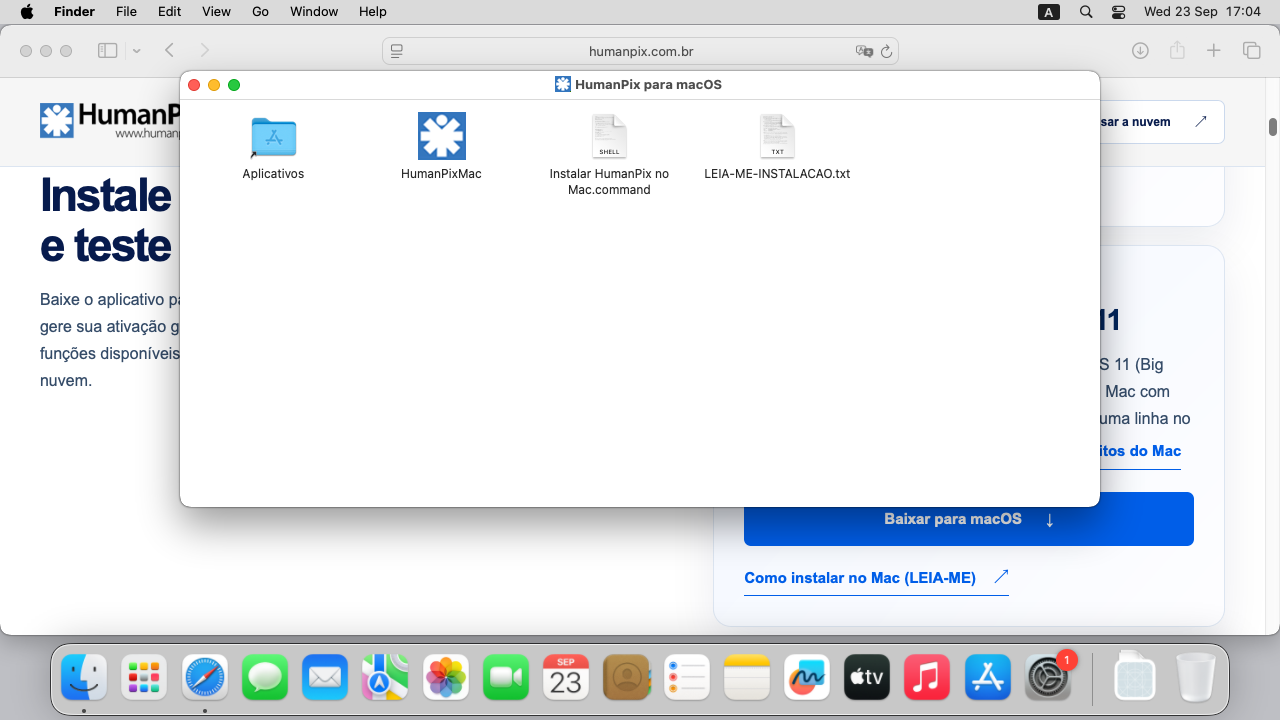Open the Window menu
Image resolution: width=1280 pixels, height=720 pixels.
point(314,12)
